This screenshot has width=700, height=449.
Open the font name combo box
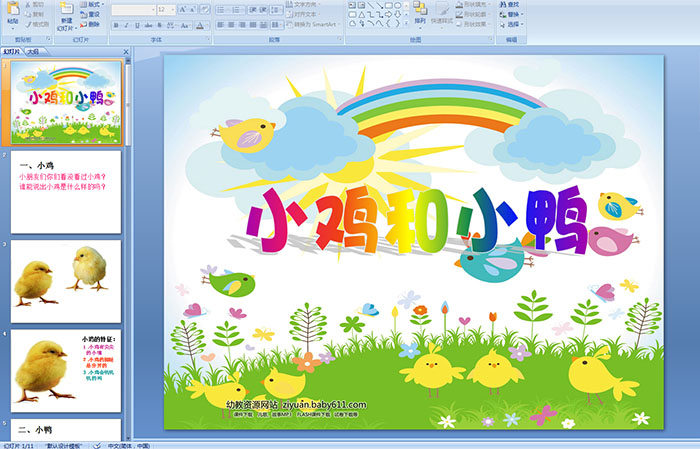pos(134,10)
